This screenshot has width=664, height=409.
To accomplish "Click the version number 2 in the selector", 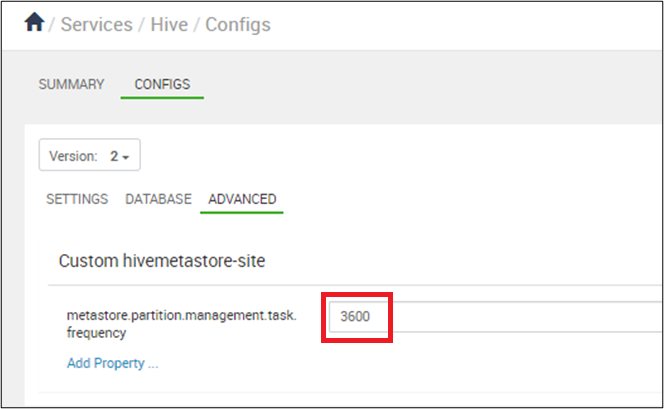I will click(114, 156).
